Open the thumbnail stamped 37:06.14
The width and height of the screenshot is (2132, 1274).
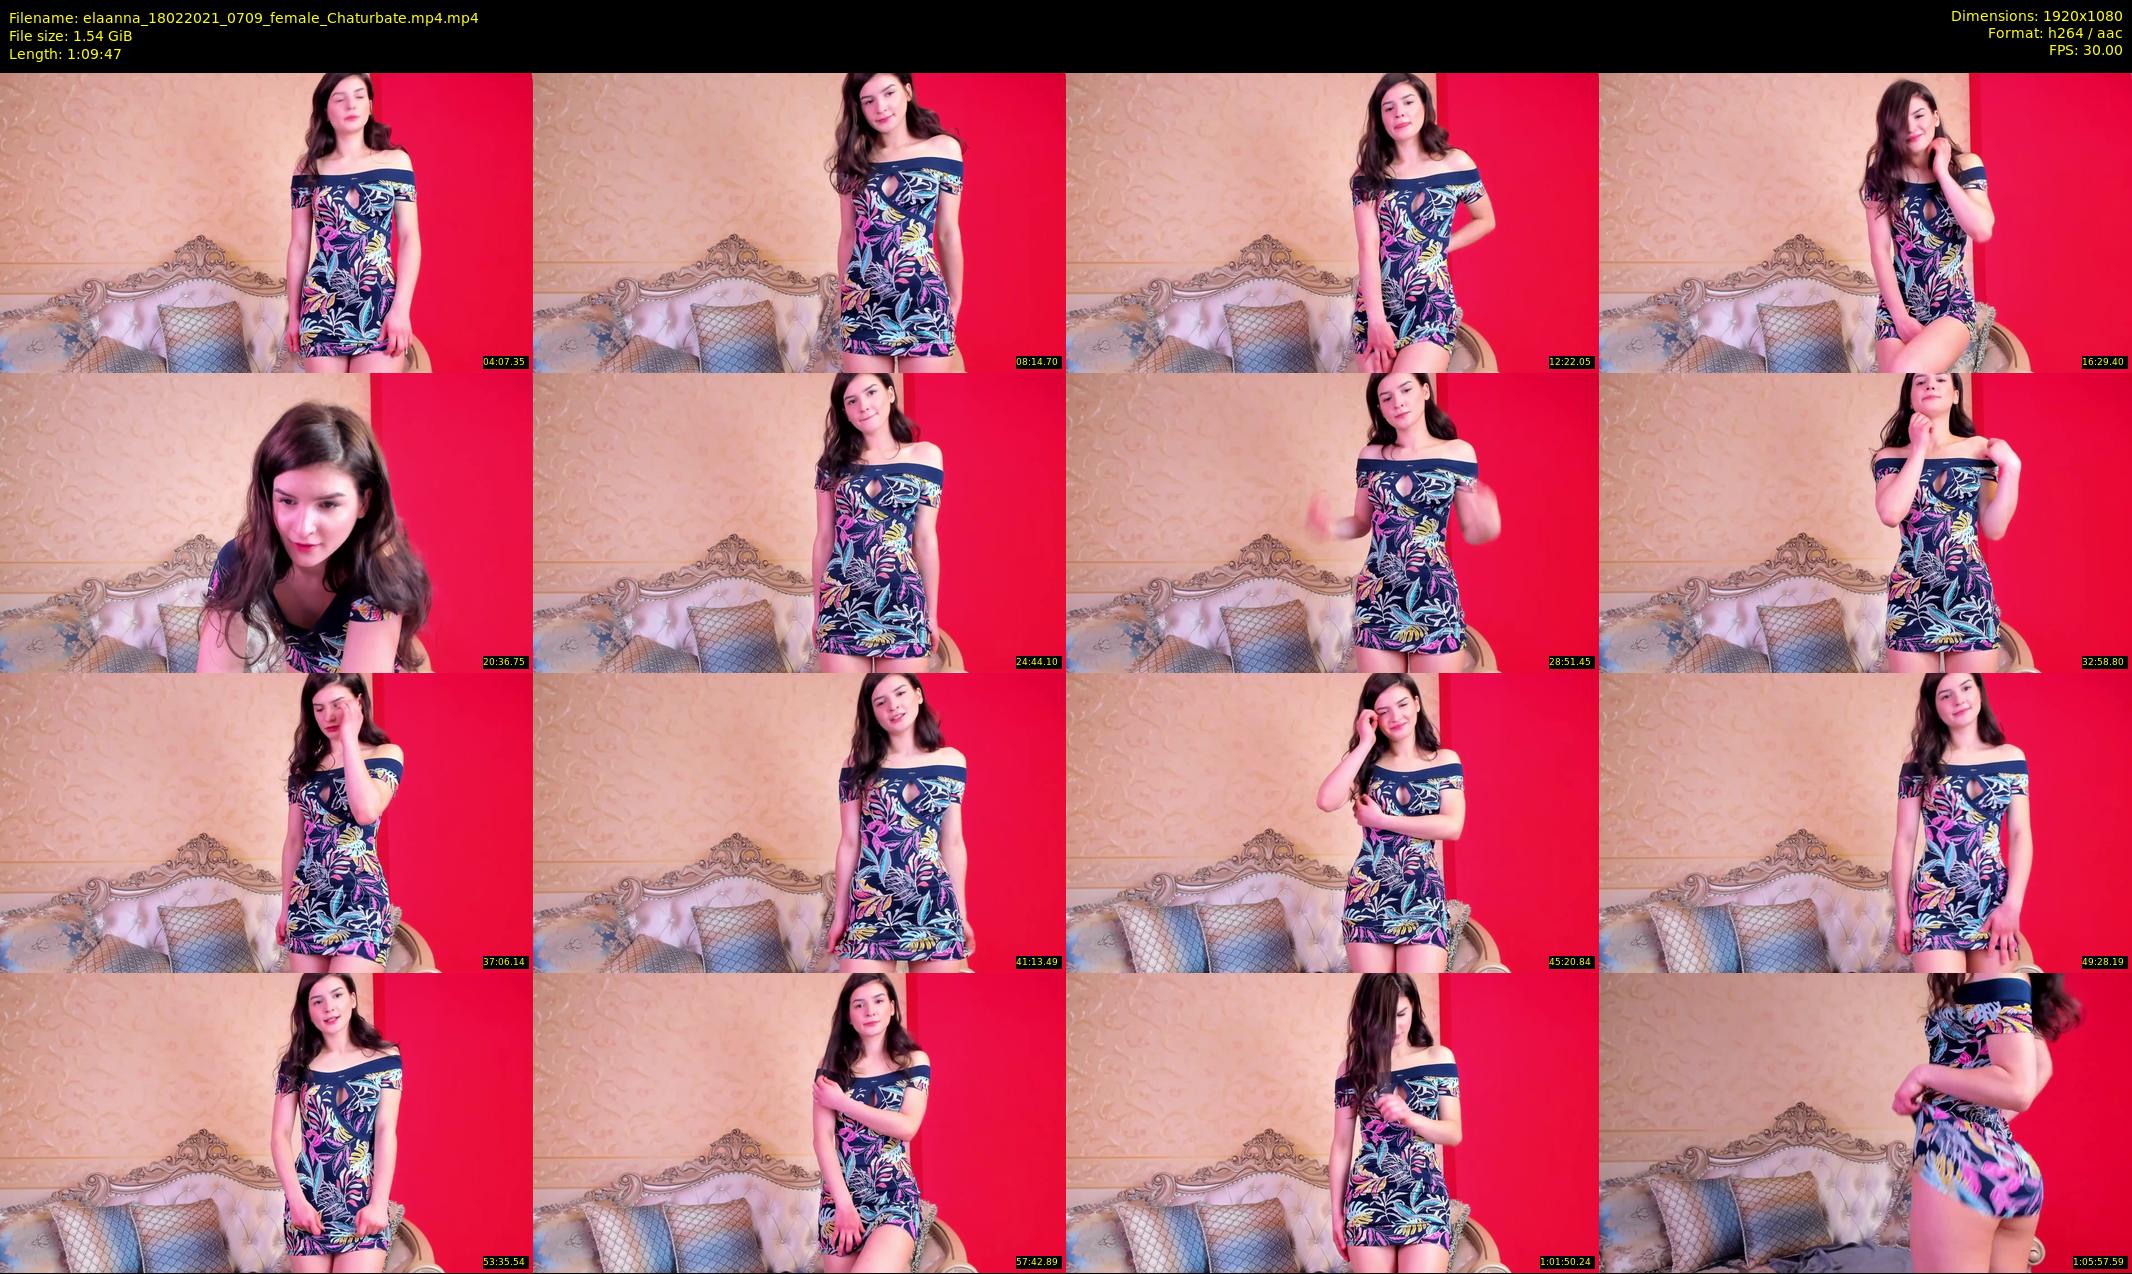pyautogui.click(x=266, y=822)
